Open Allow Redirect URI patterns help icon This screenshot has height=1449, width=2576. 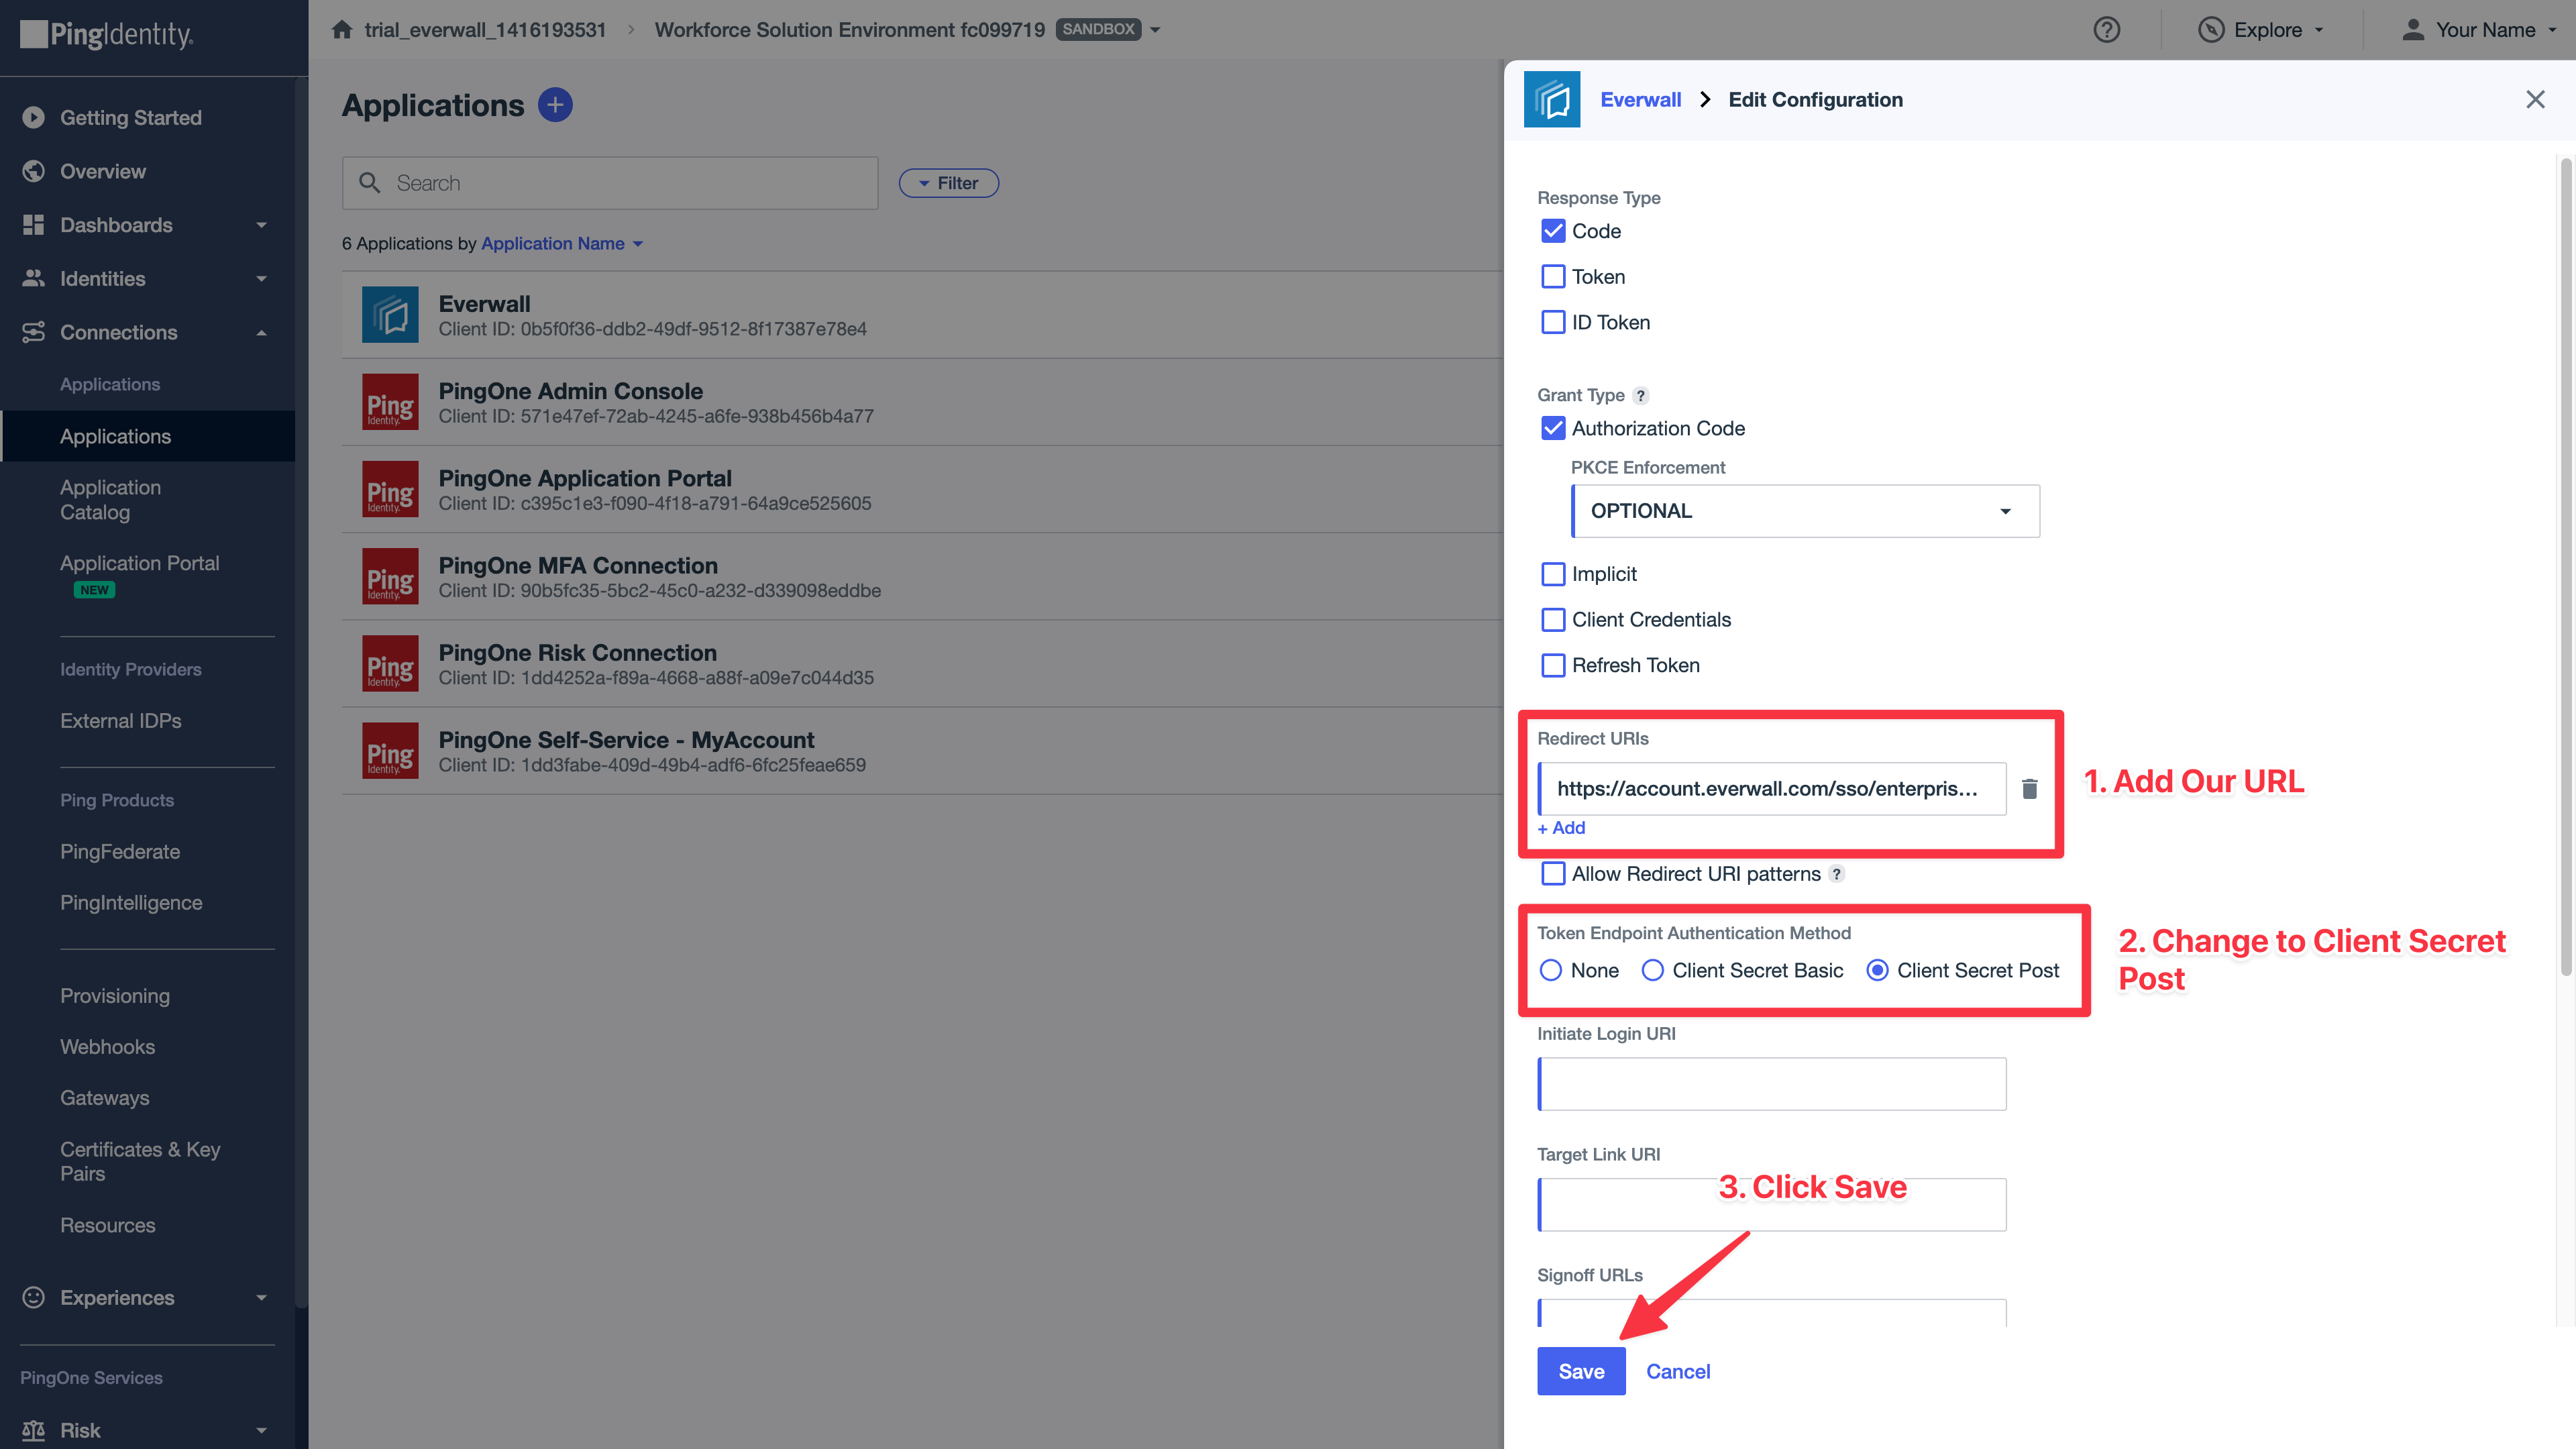coord(1836,874)
